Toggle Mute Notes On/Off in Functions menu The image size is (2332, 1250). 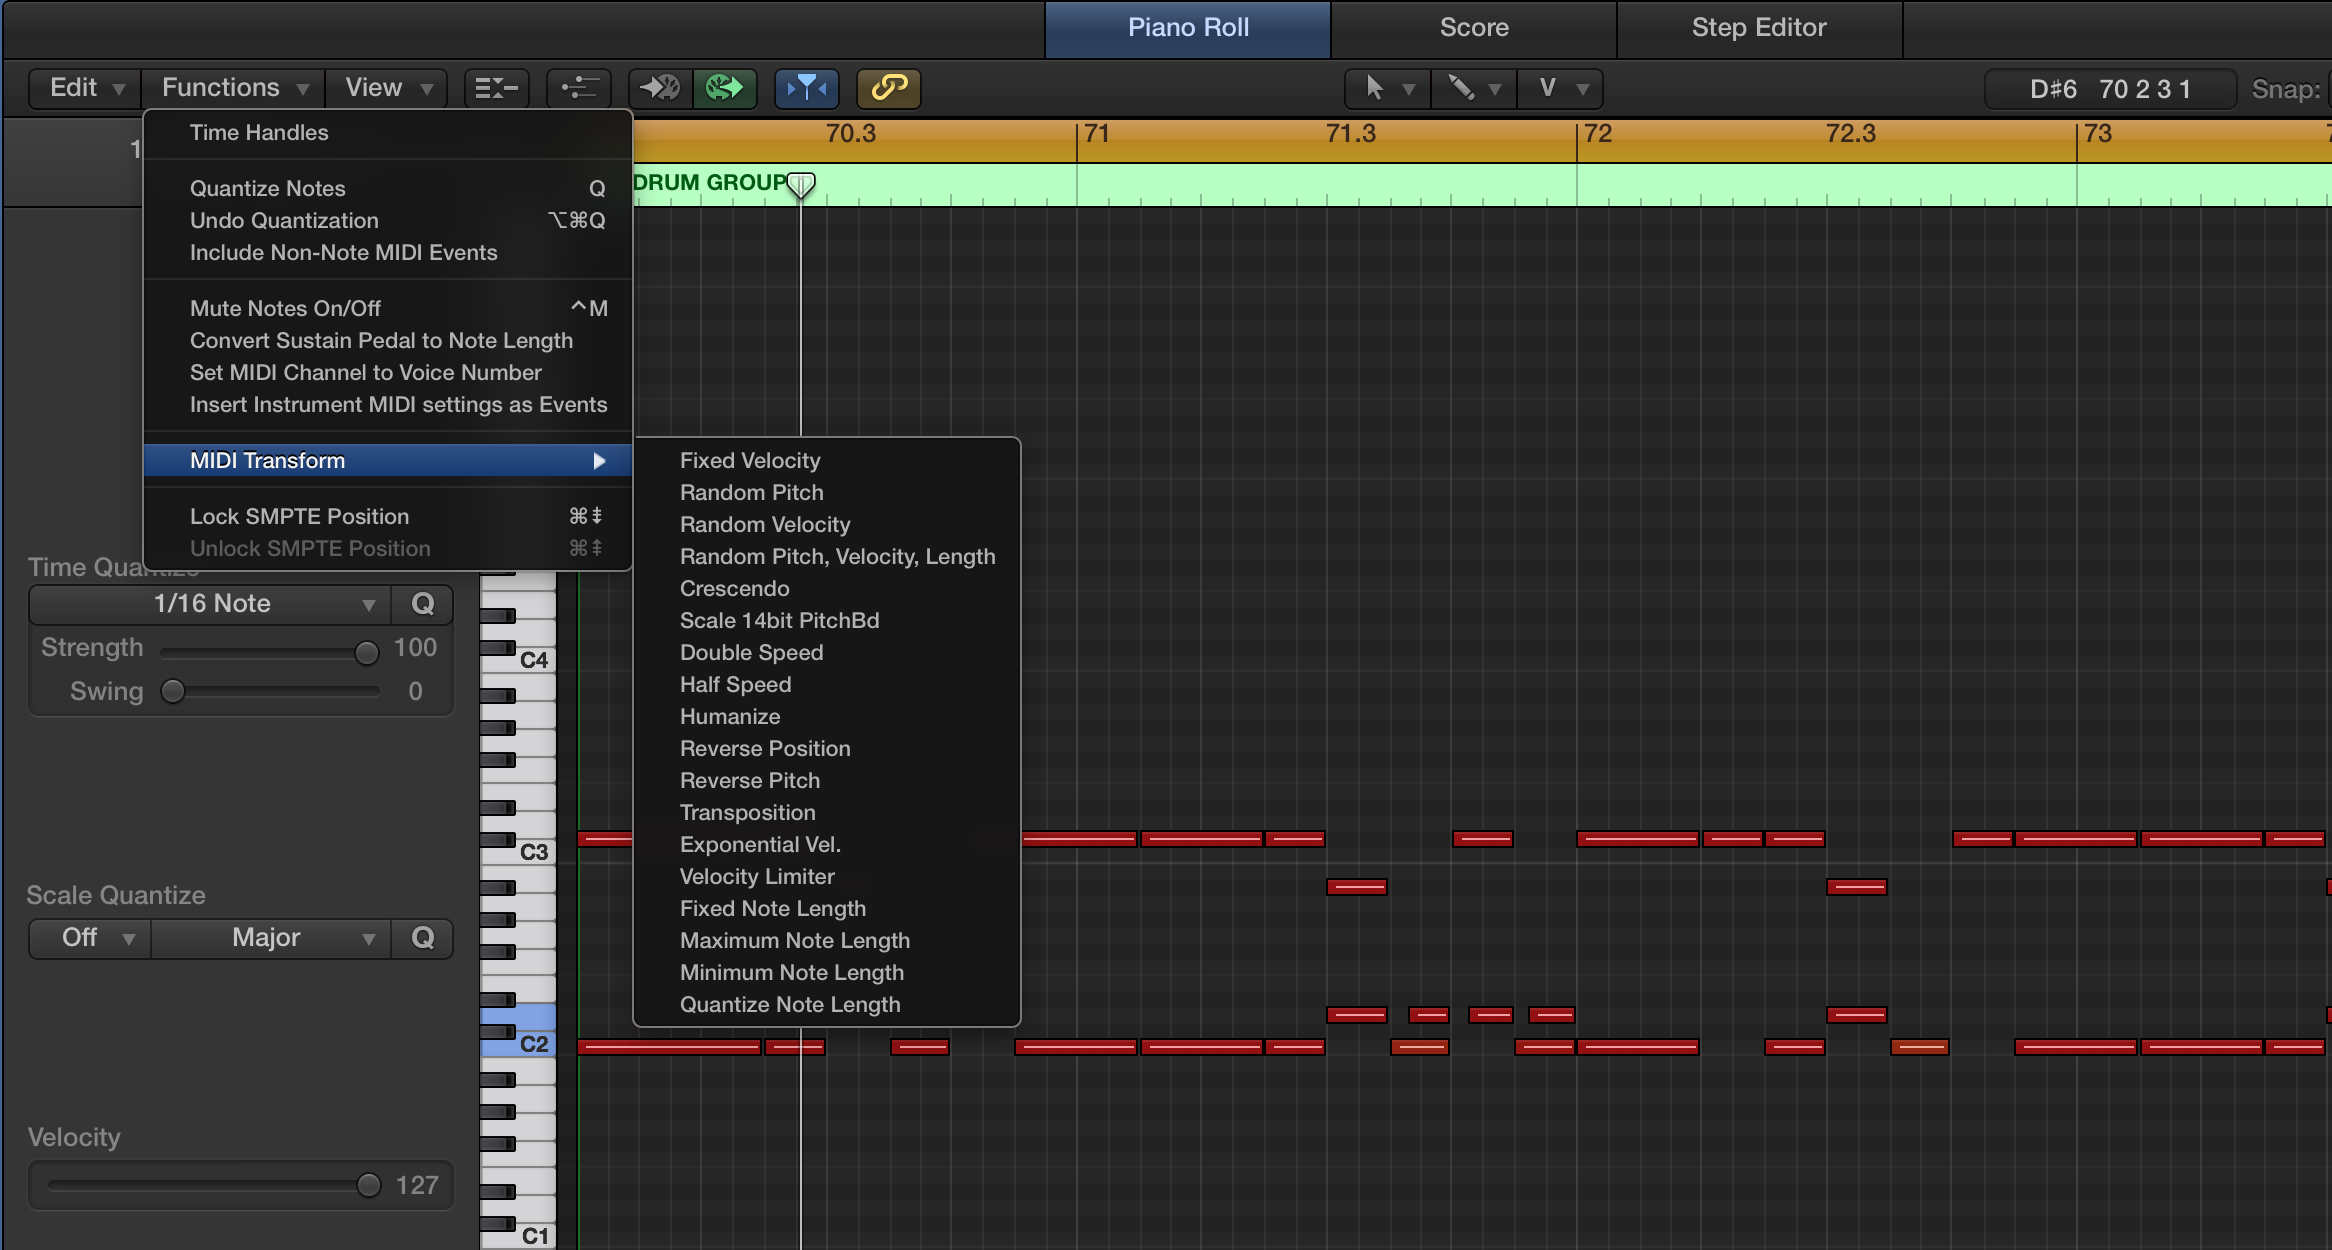(x=286, y=308)
